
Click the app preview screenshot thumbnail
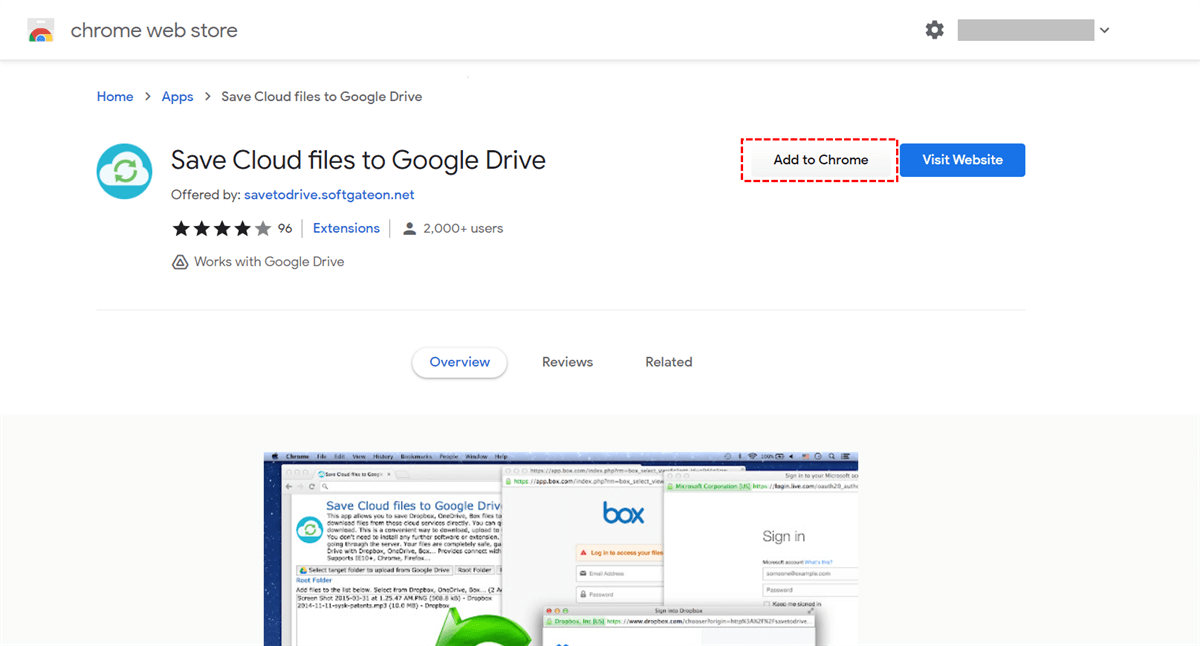click(561, 548)
